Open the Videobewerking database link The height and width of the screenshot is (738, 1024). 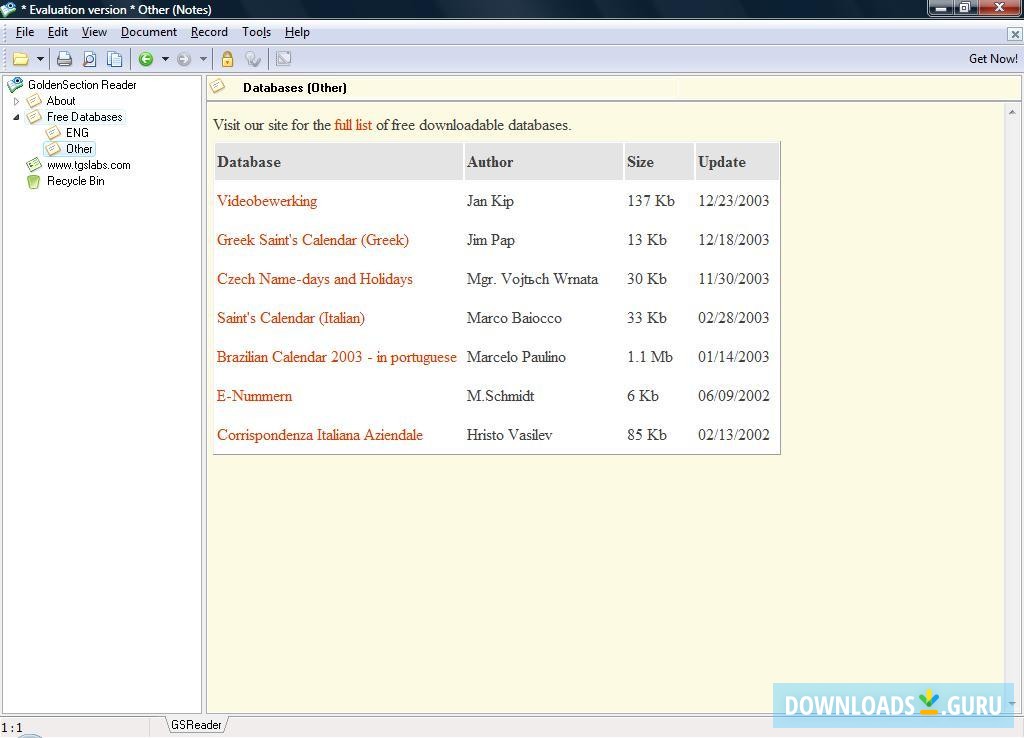click(x=267, y=201)
